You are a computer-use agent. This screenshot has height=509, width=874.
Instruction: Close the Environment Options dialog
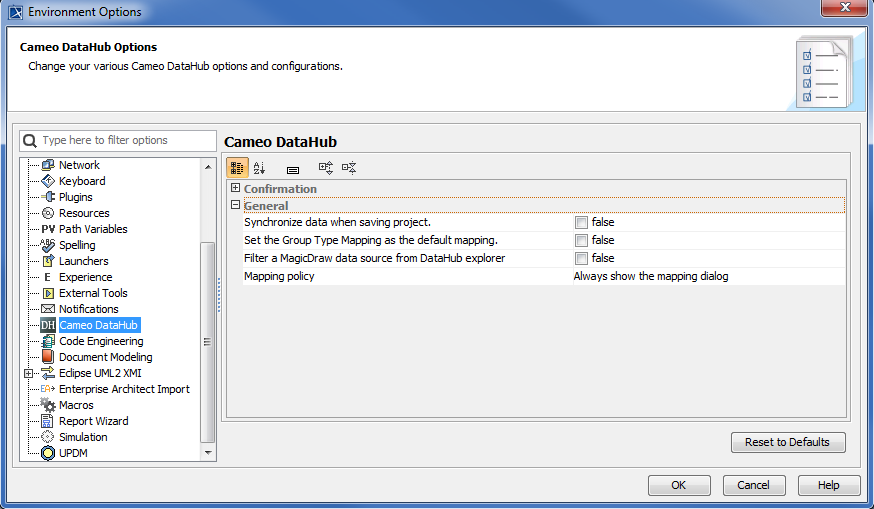844,7
